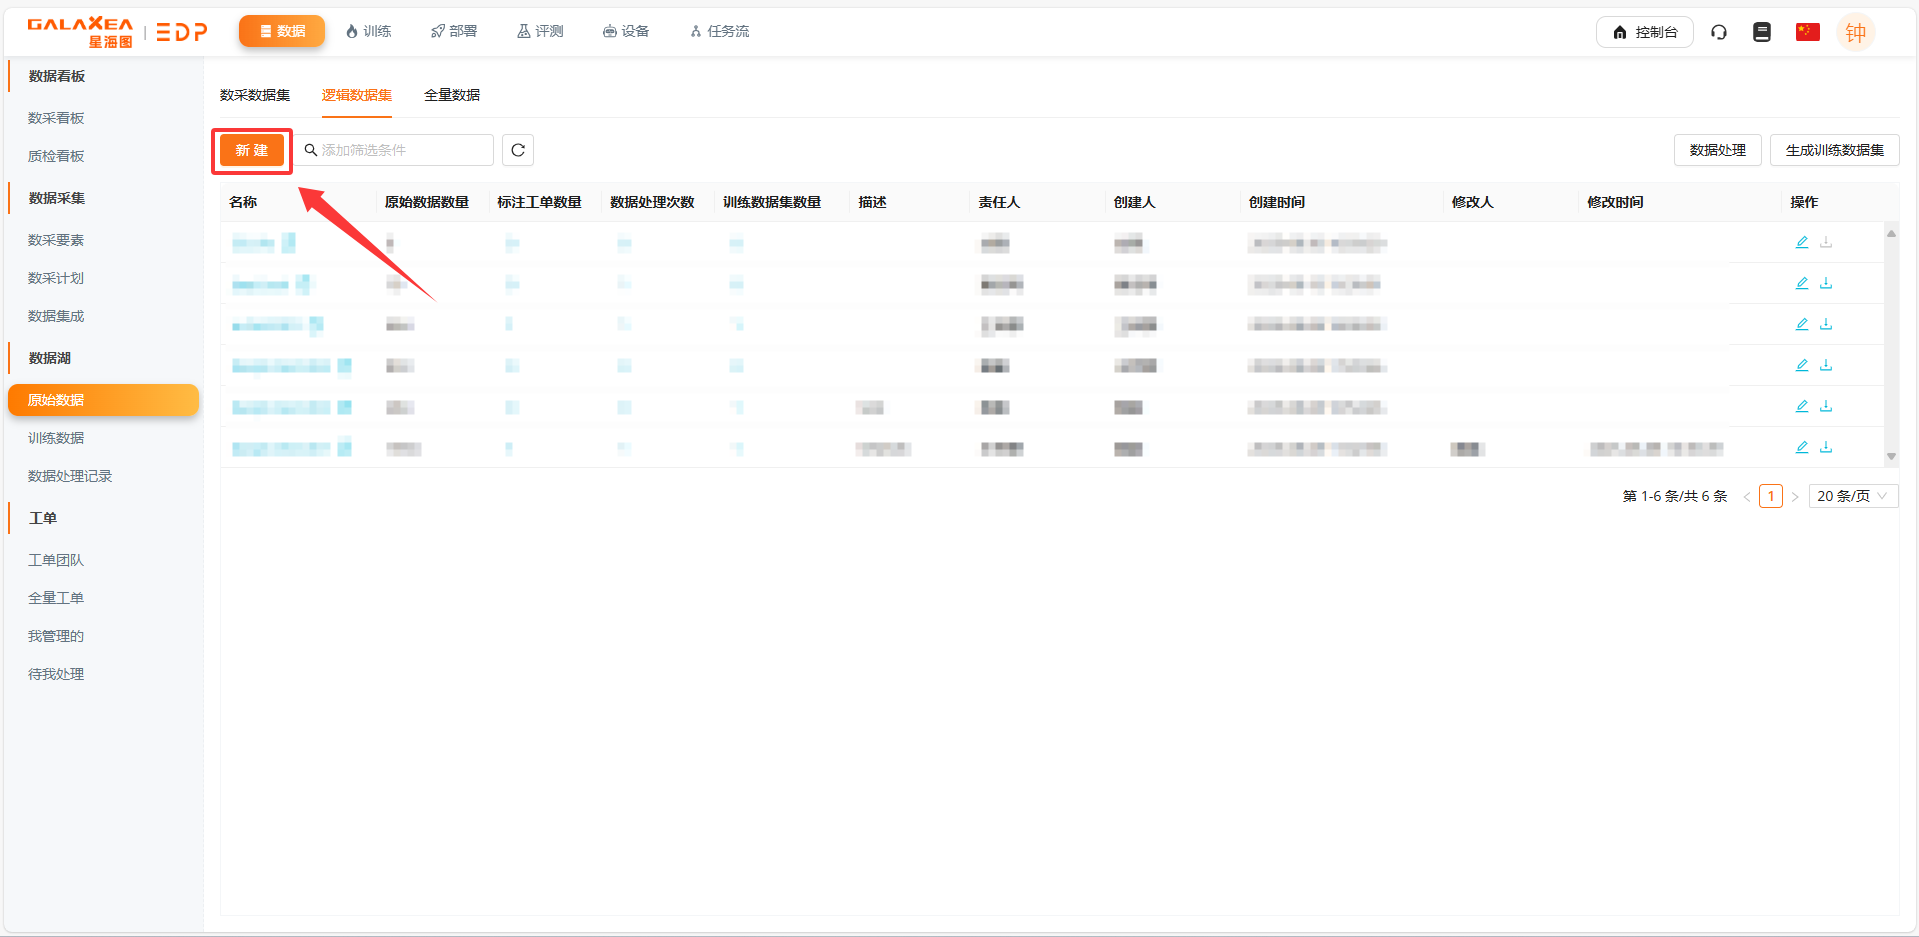
Task: Click the refresh icon beside the filter box
Action: [x=518, y=150]
